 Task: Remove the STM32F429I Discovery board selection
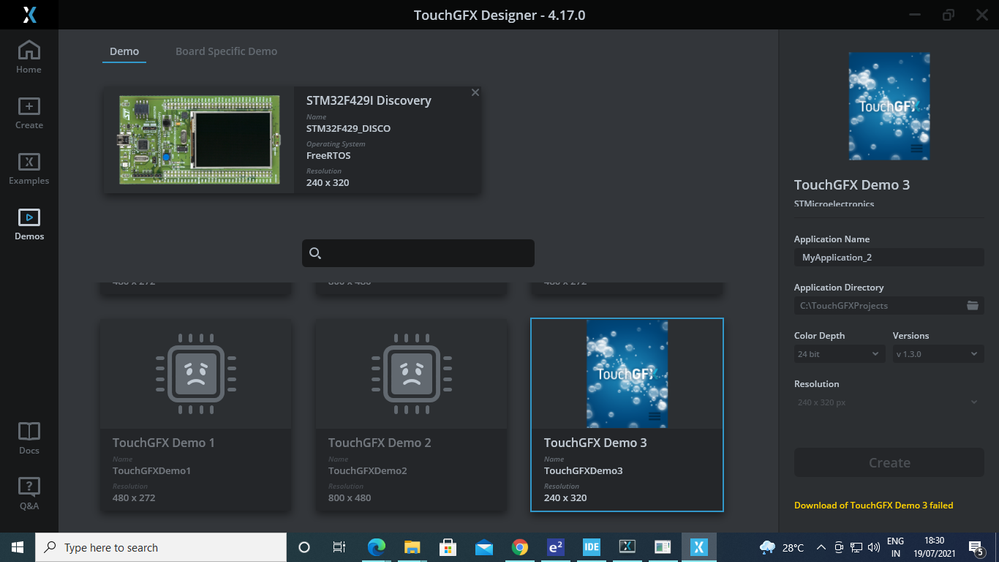pyautogui.click(x=475, y=92)
